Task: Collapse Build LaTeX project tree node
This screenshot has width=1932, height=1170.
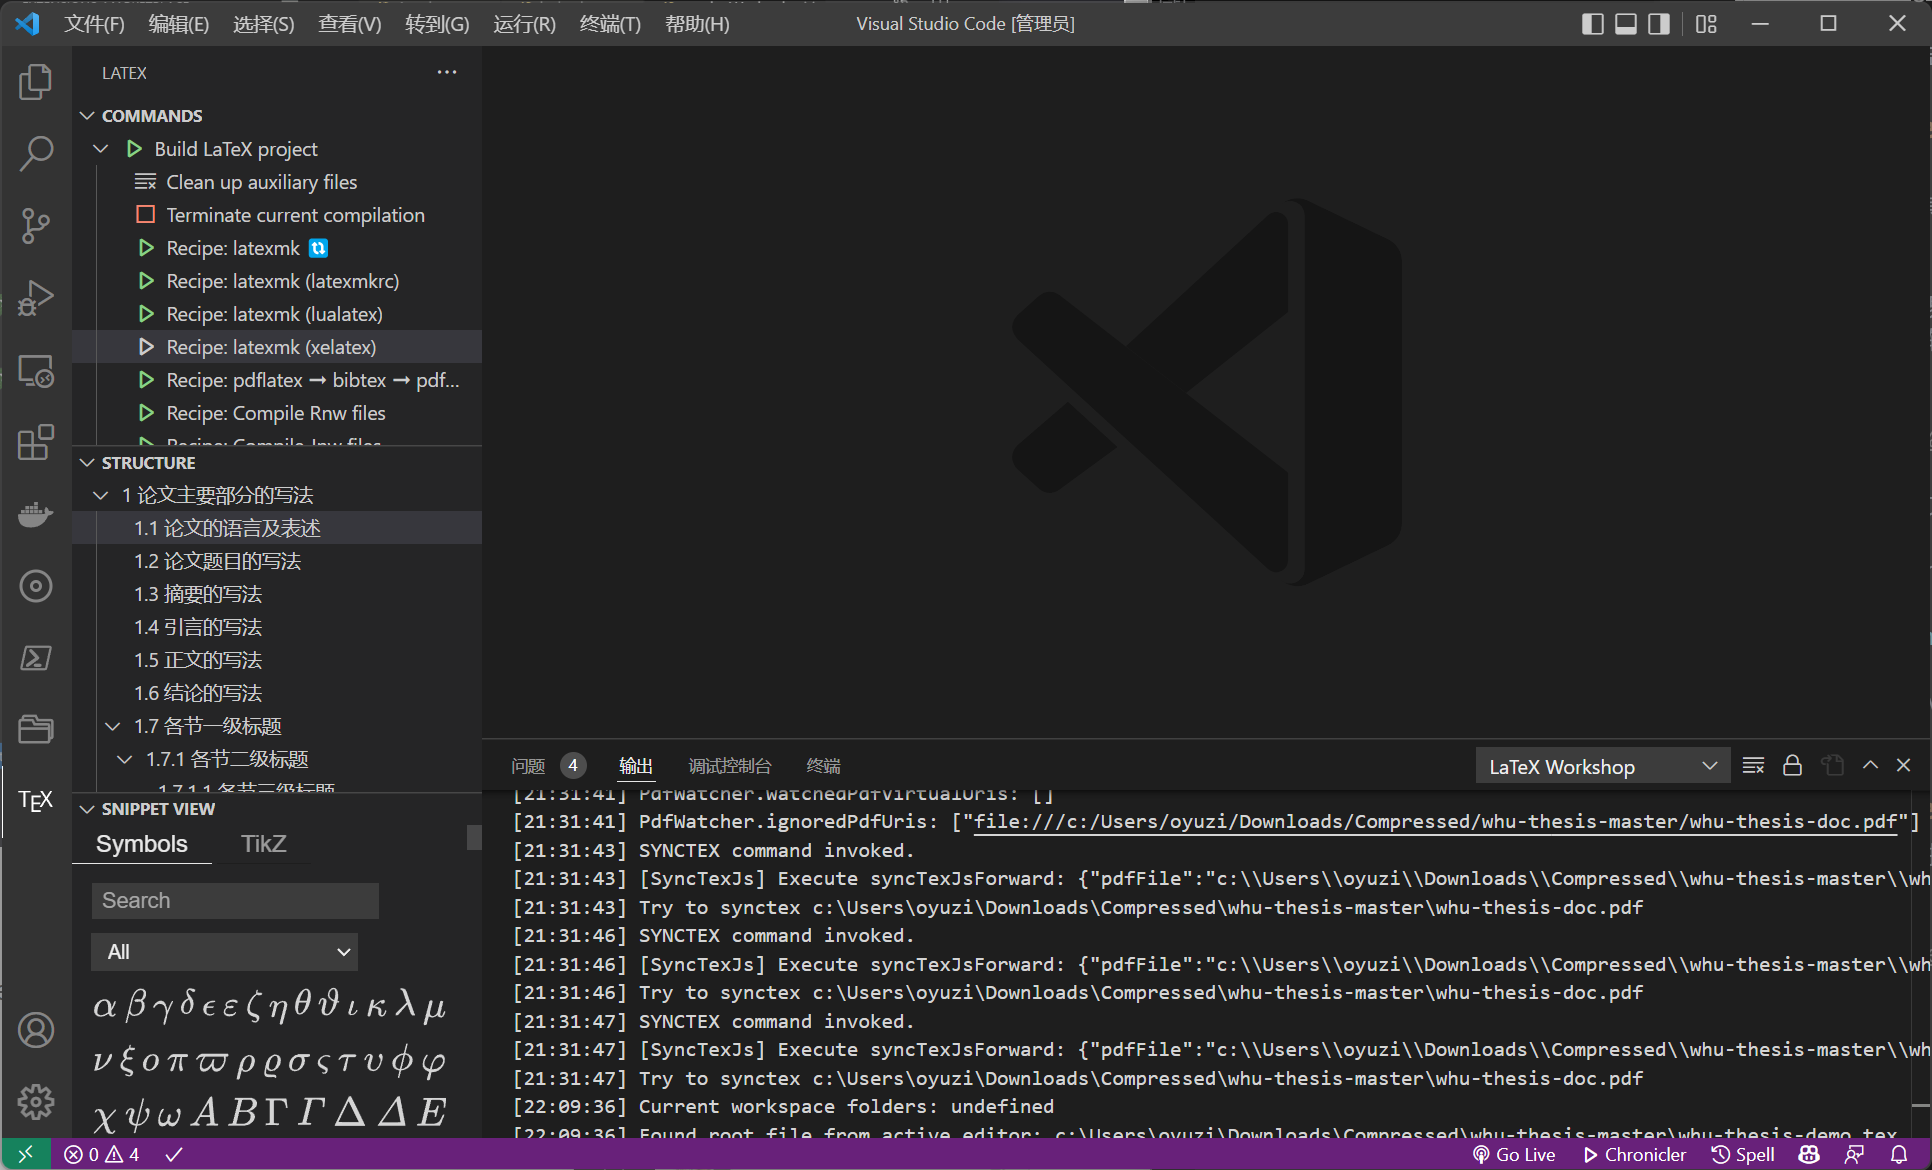Action: [101, 149]
